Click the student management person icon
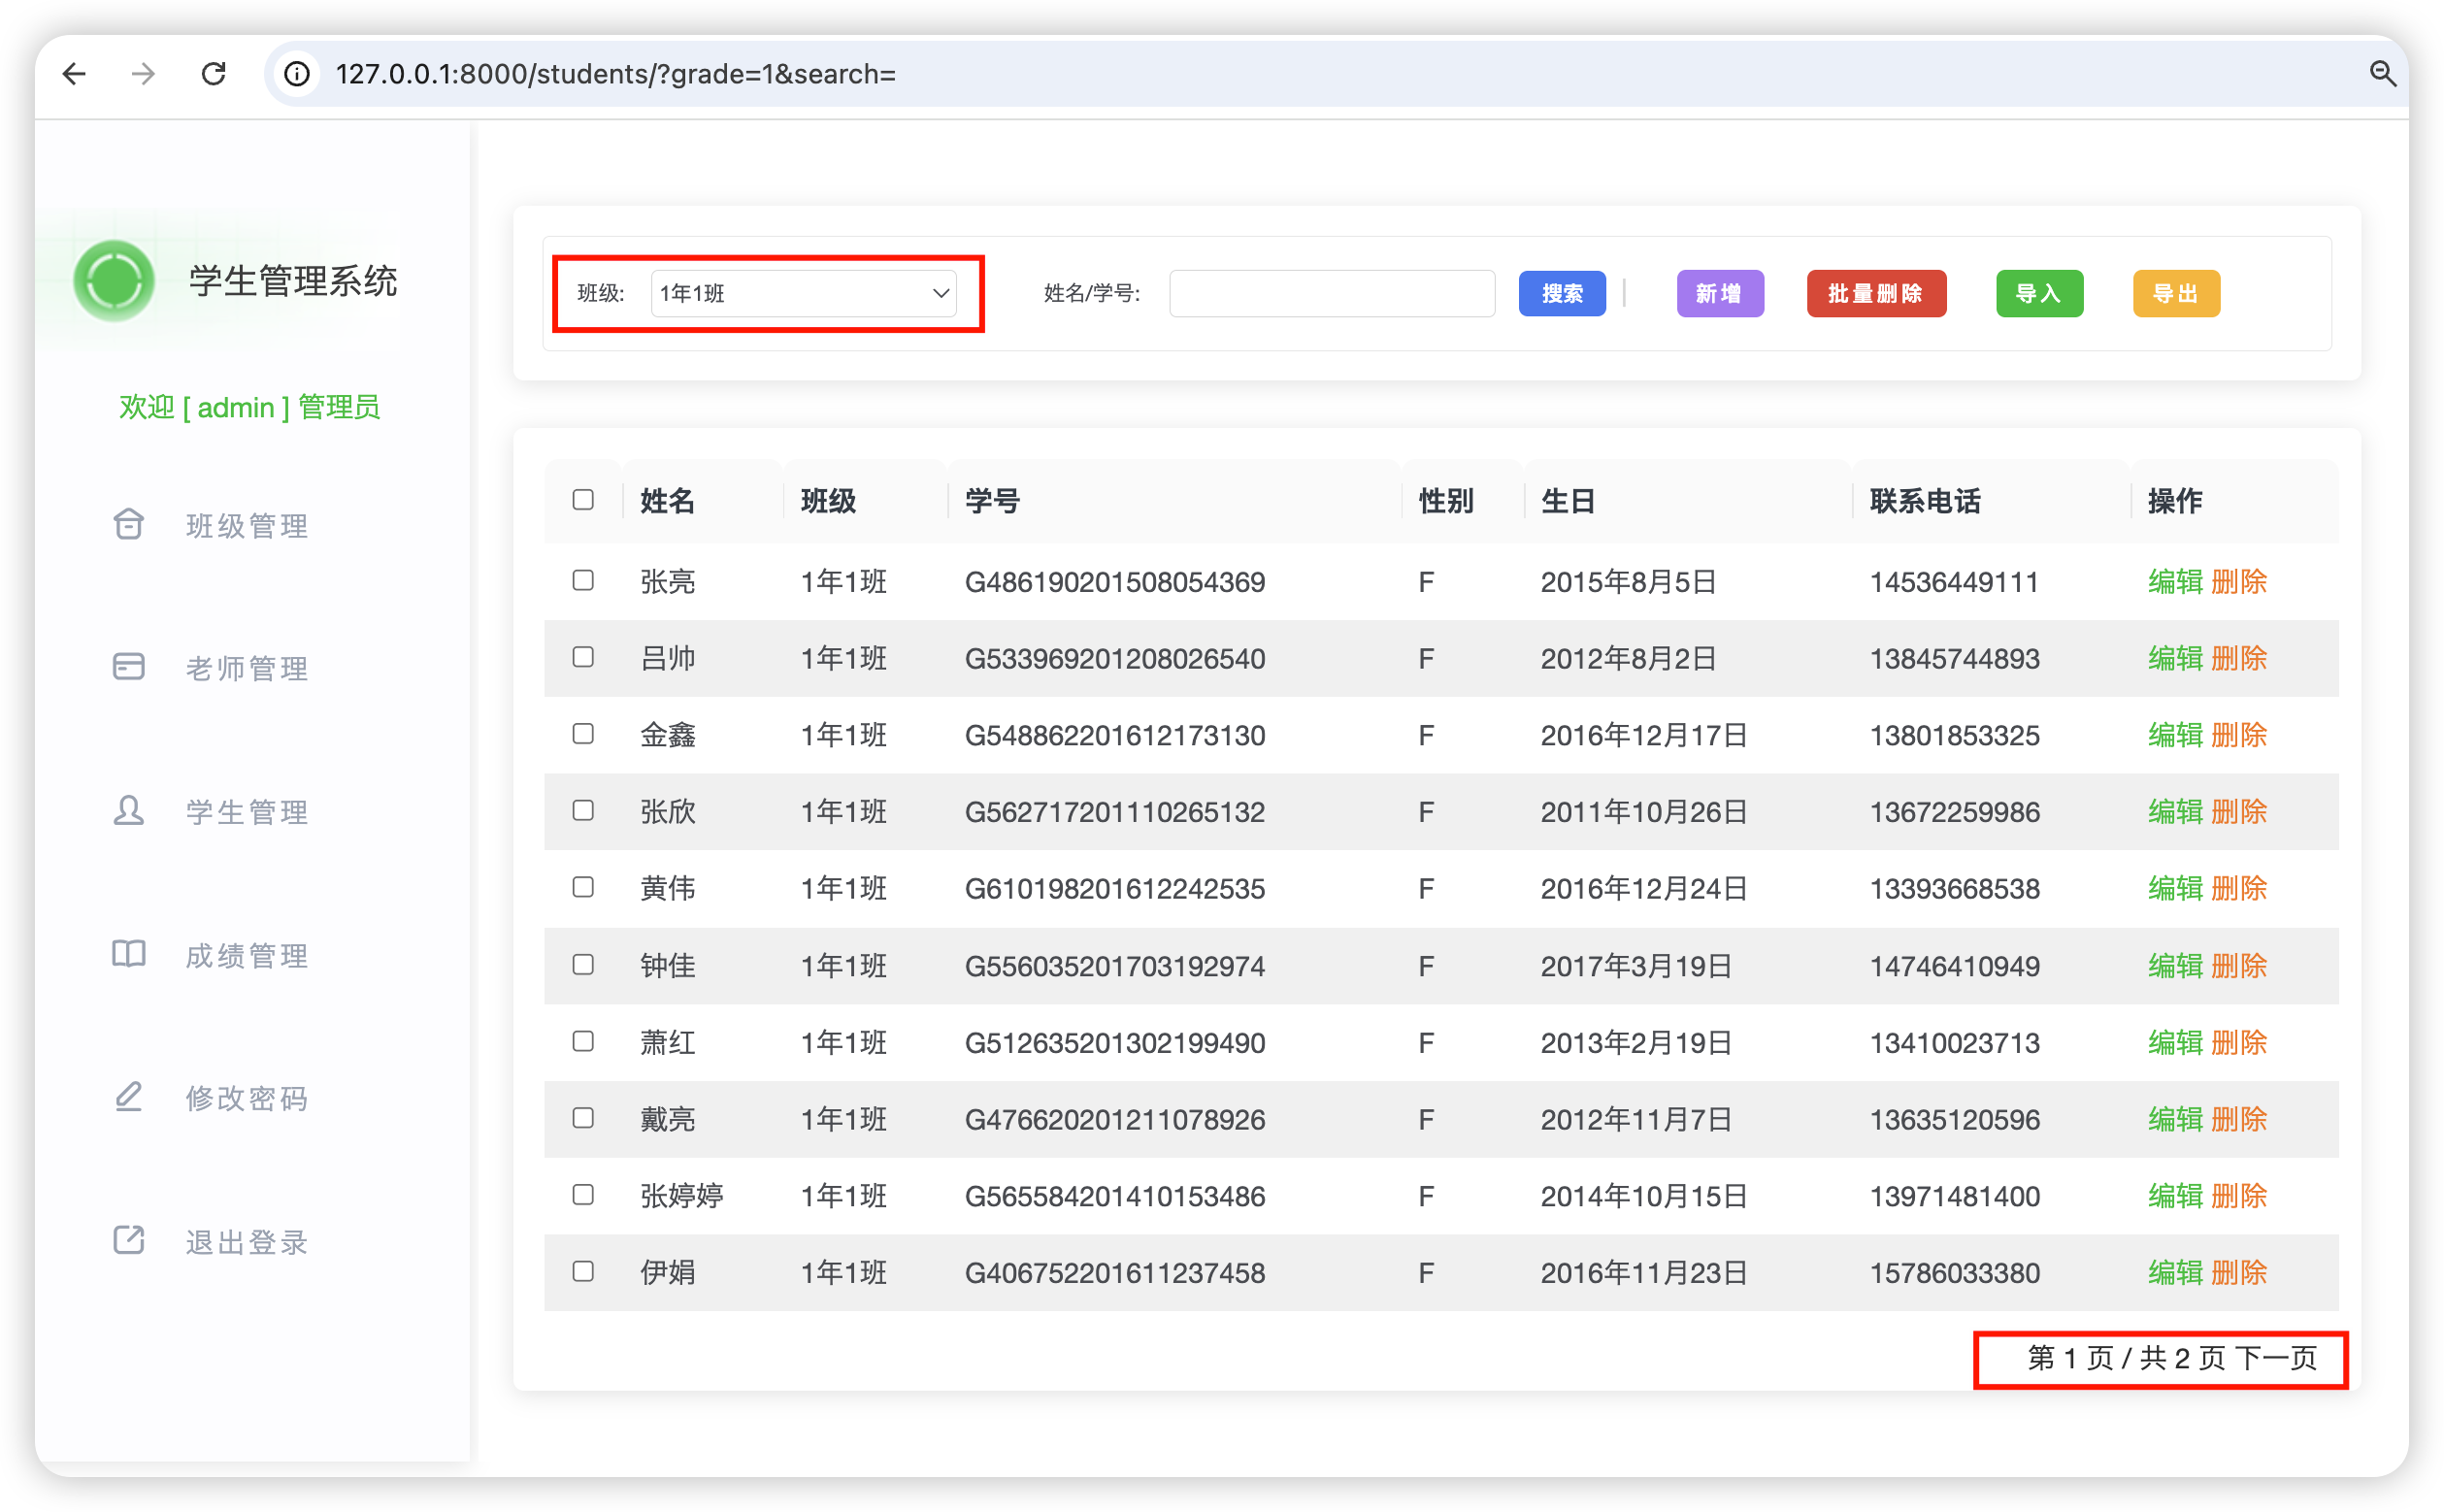Image resolution: width=2444 pixels, height=1512 pixels. [129, 810]
